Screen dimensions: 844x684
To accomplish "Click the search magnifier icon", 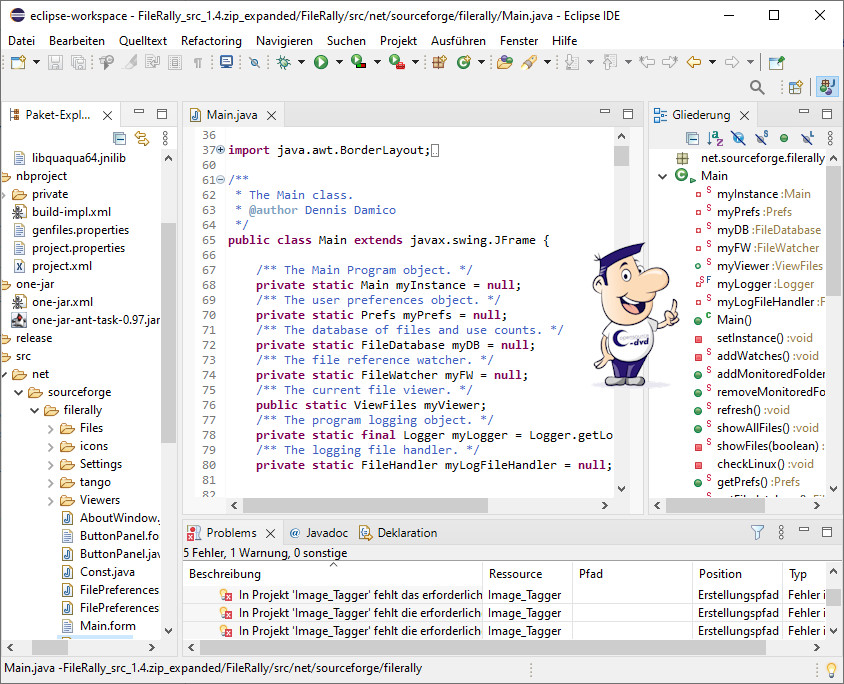I will (757, 88).
